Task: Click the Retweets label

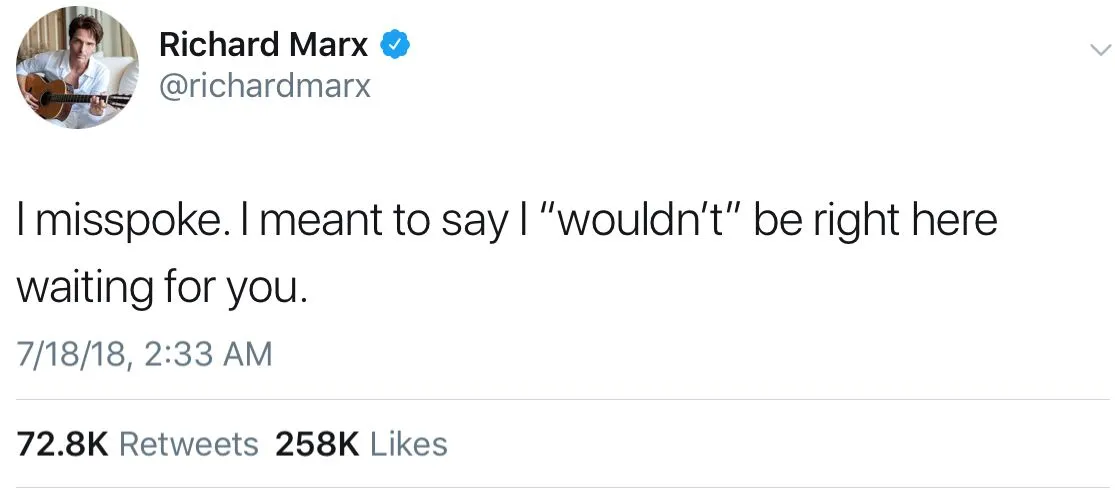Action: point(188,443)
